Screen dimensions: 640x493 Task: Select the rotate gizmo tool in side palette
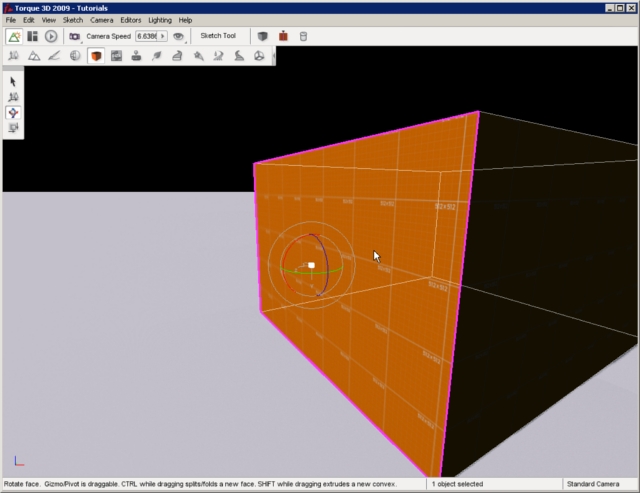(14, 113)
